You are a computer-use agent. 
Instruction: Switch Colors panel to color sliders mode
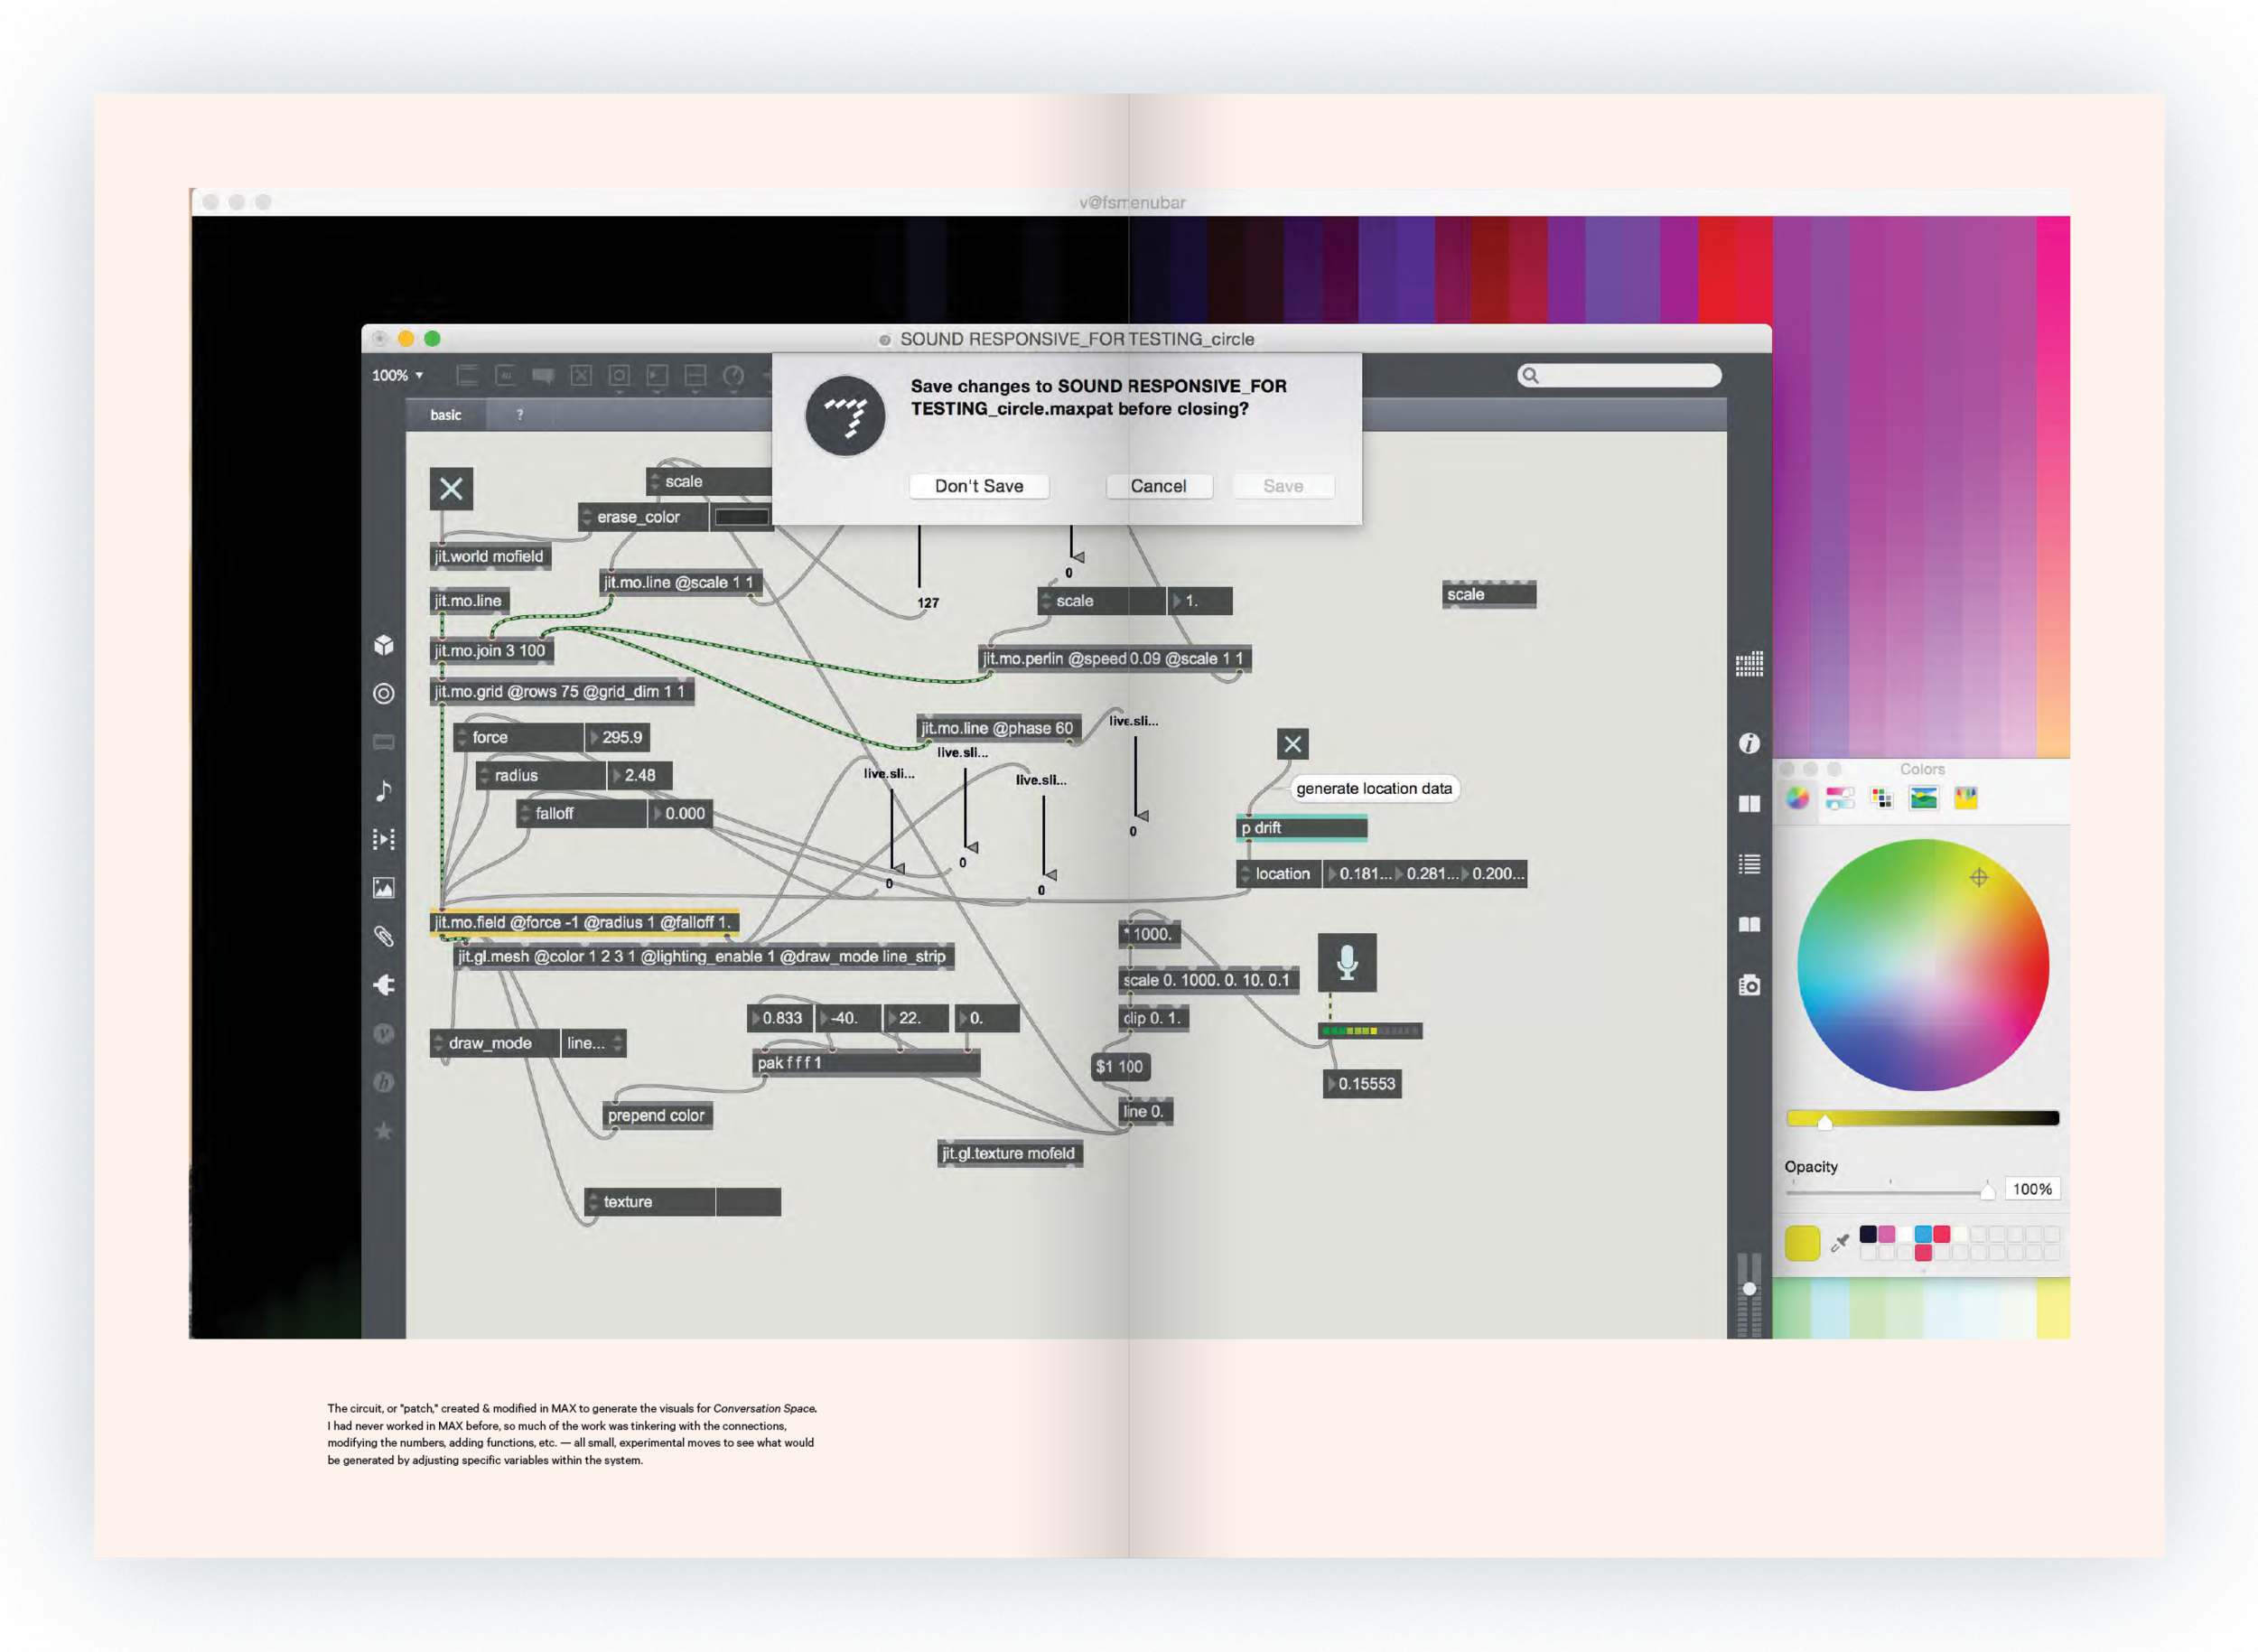click(x=1840, y=798)
